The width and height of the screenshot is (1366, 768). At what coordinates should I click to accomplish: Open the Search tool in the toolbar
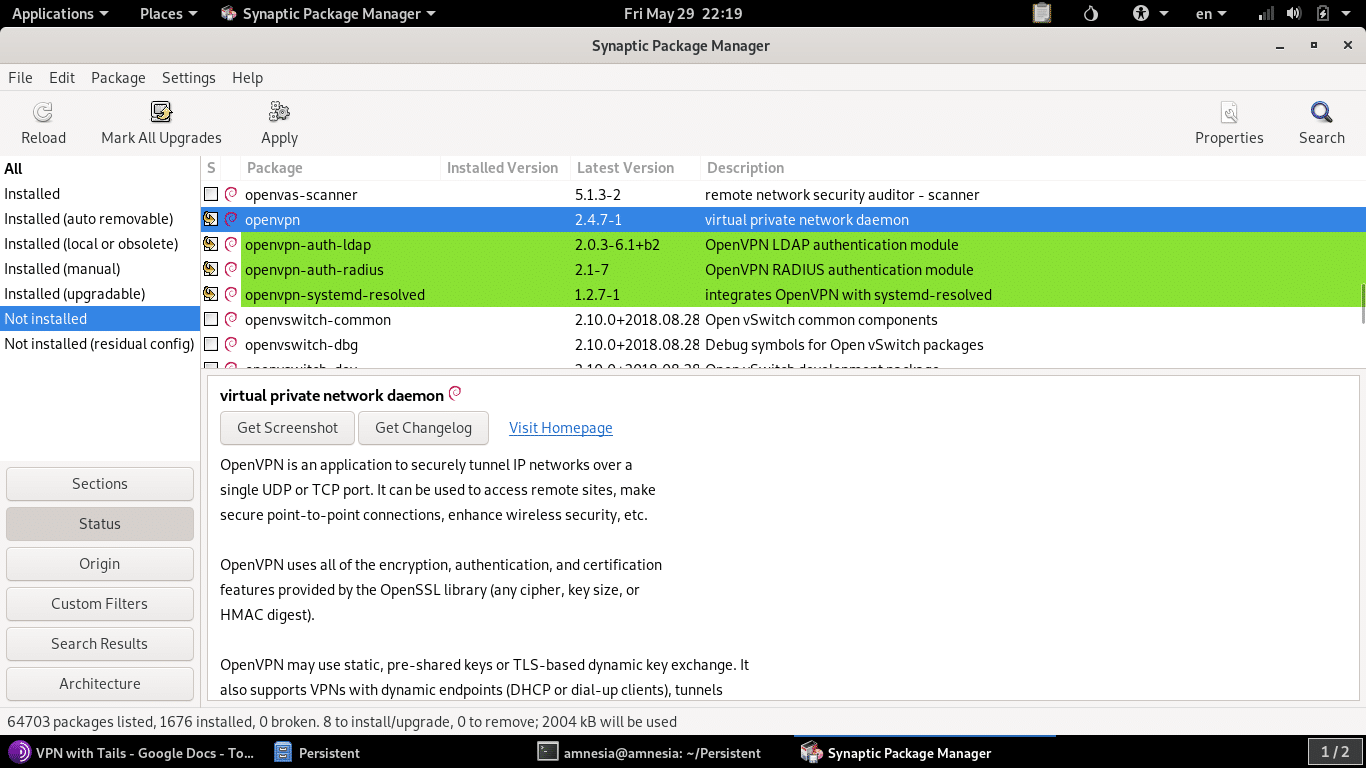coord(1321,122)
